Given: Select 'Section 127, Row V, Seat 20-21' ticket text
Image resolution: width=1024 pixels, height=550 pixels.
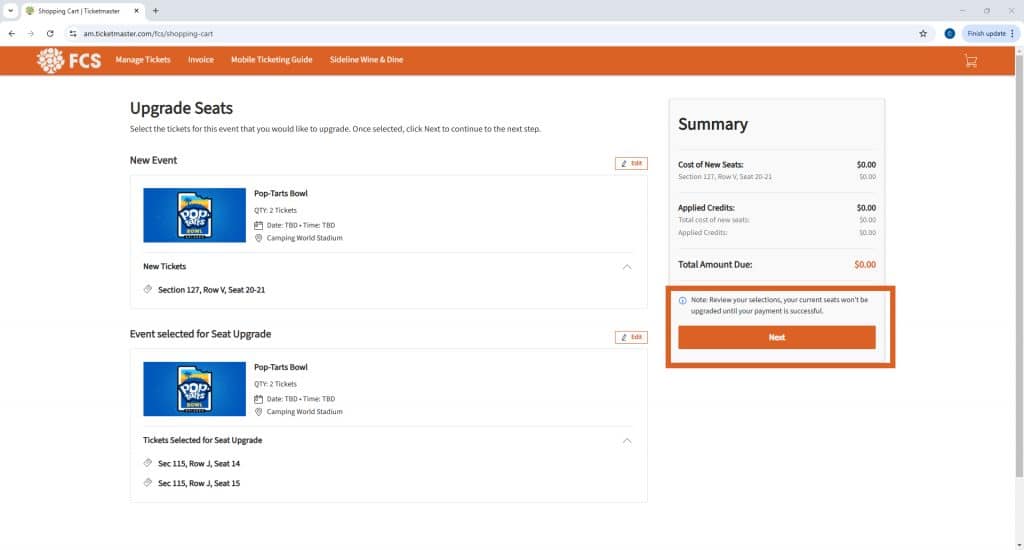Looking at the screenshot, I should (x=212, y=290).
